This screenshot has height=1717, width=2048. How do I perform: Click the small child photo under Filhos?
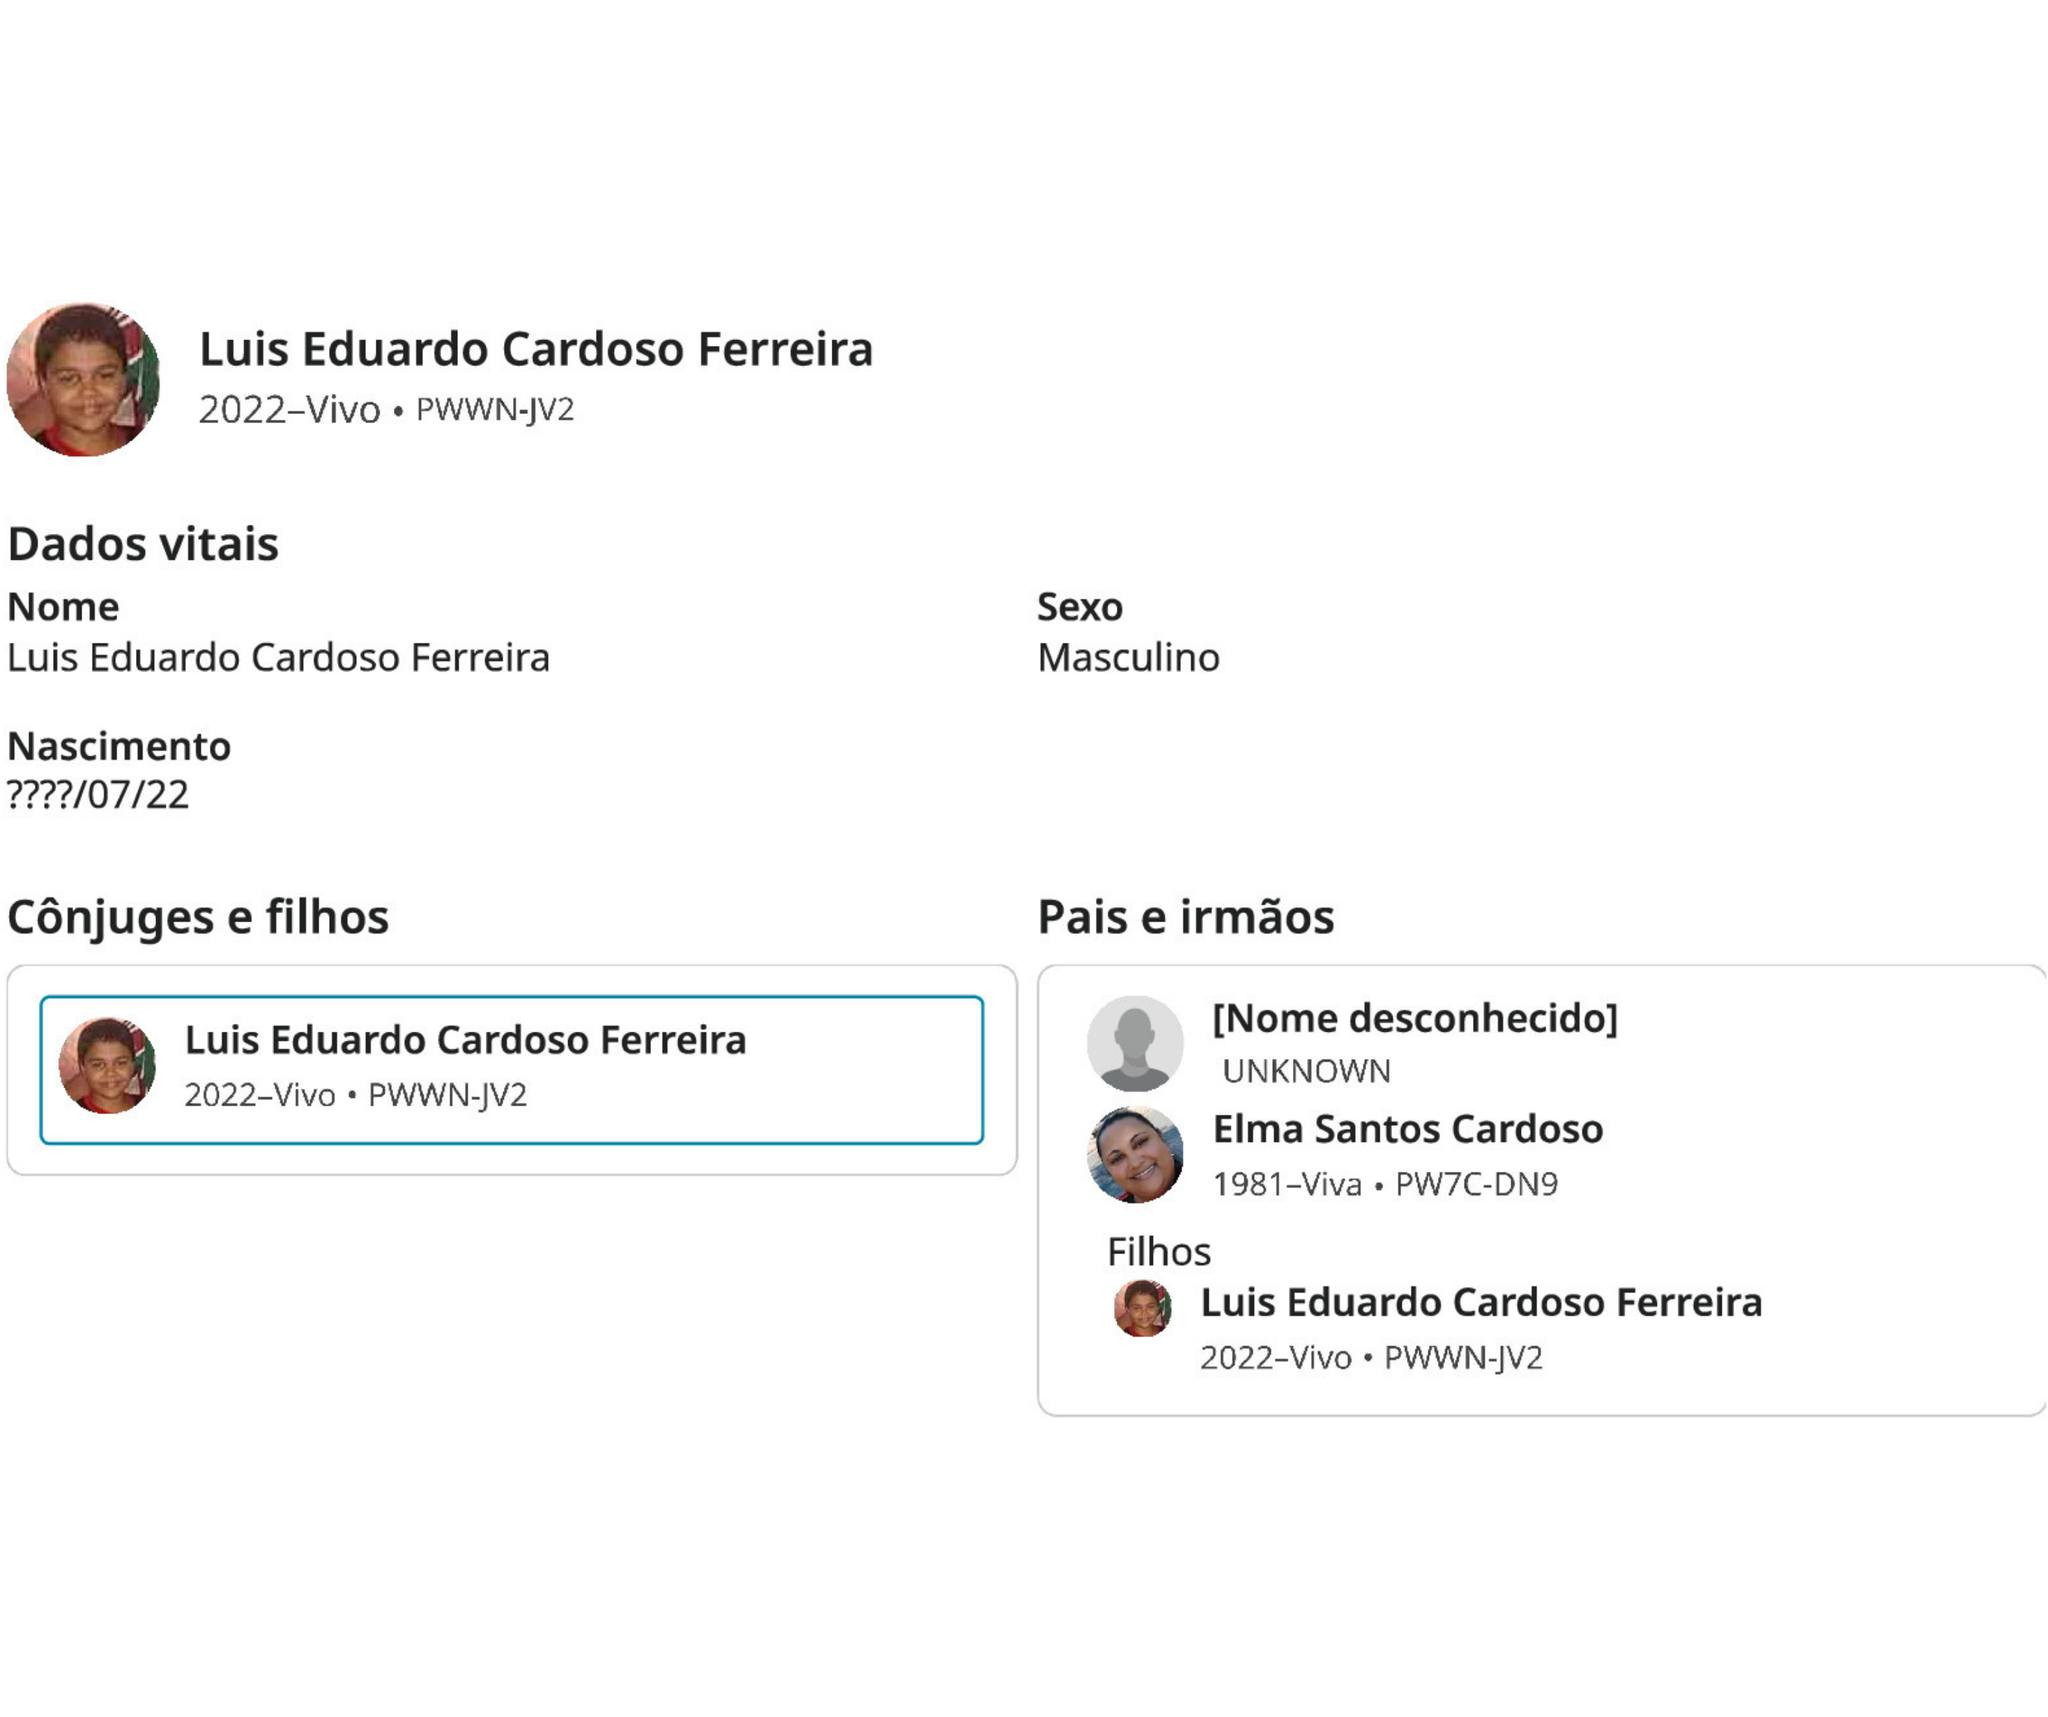click(1142, 1308)
